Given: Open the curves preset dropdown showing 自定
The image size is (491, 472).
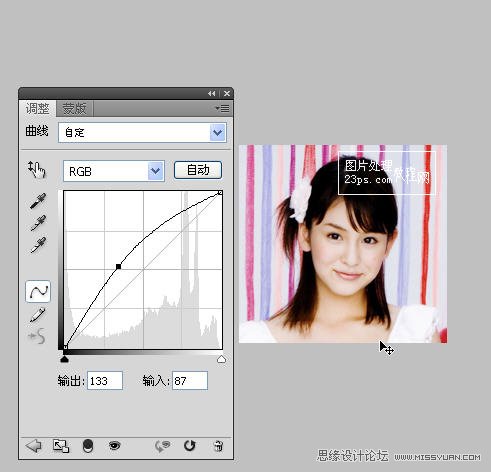Looking at the screenshot, I should tap(142, 133).
